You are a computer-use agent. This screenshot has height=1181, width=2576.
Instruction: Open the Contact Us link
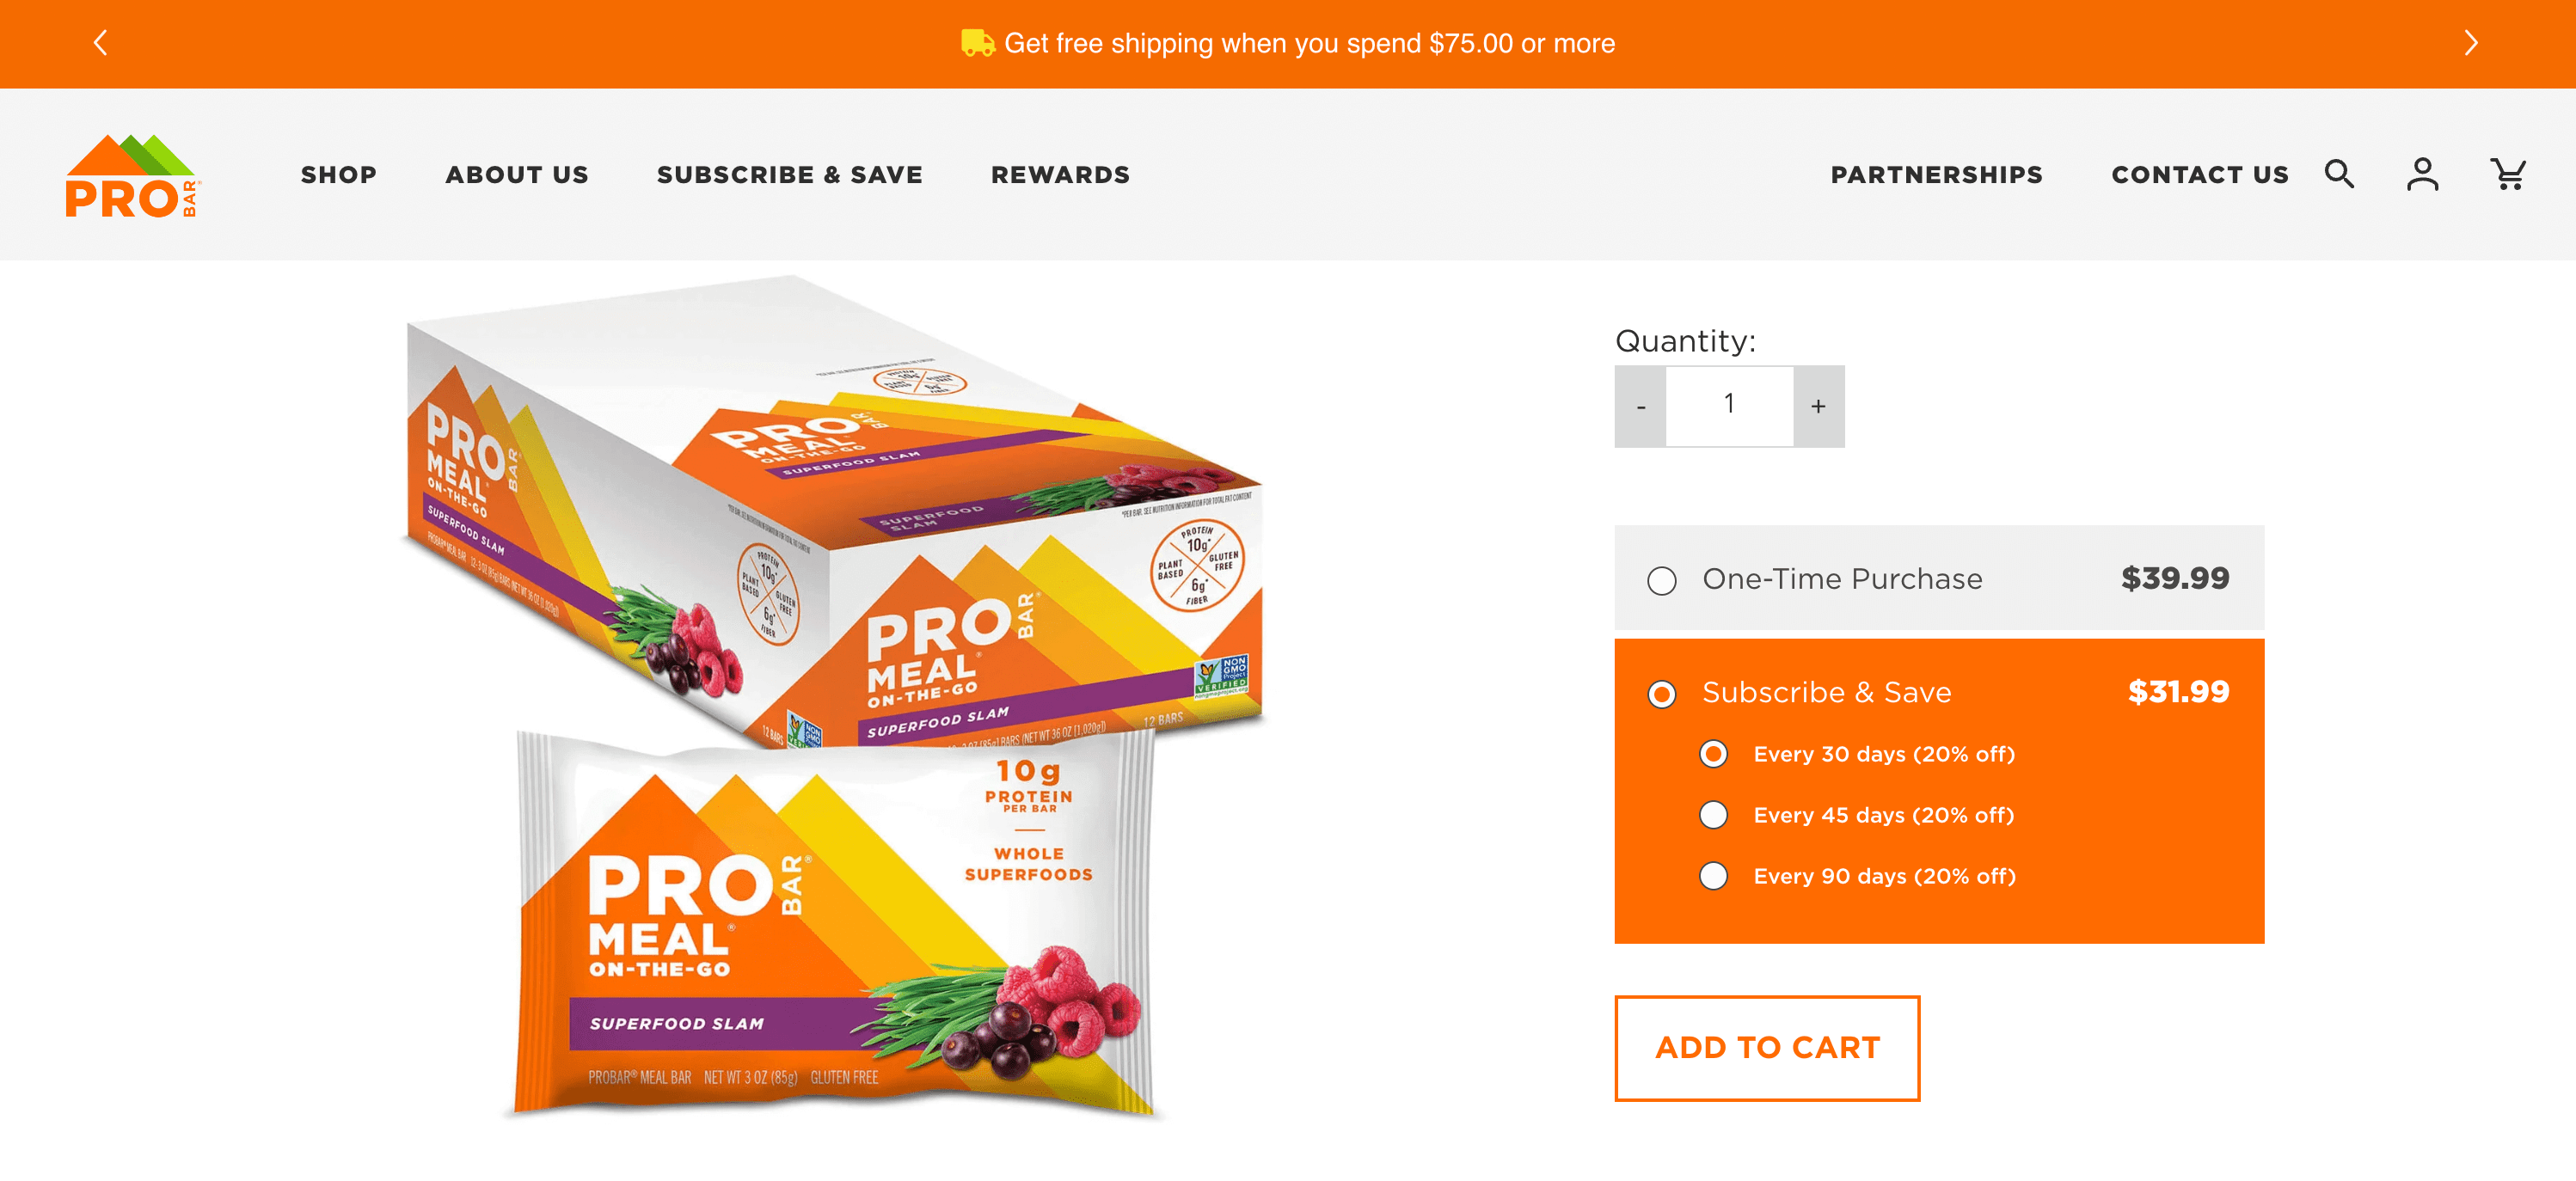point(2199,175)
